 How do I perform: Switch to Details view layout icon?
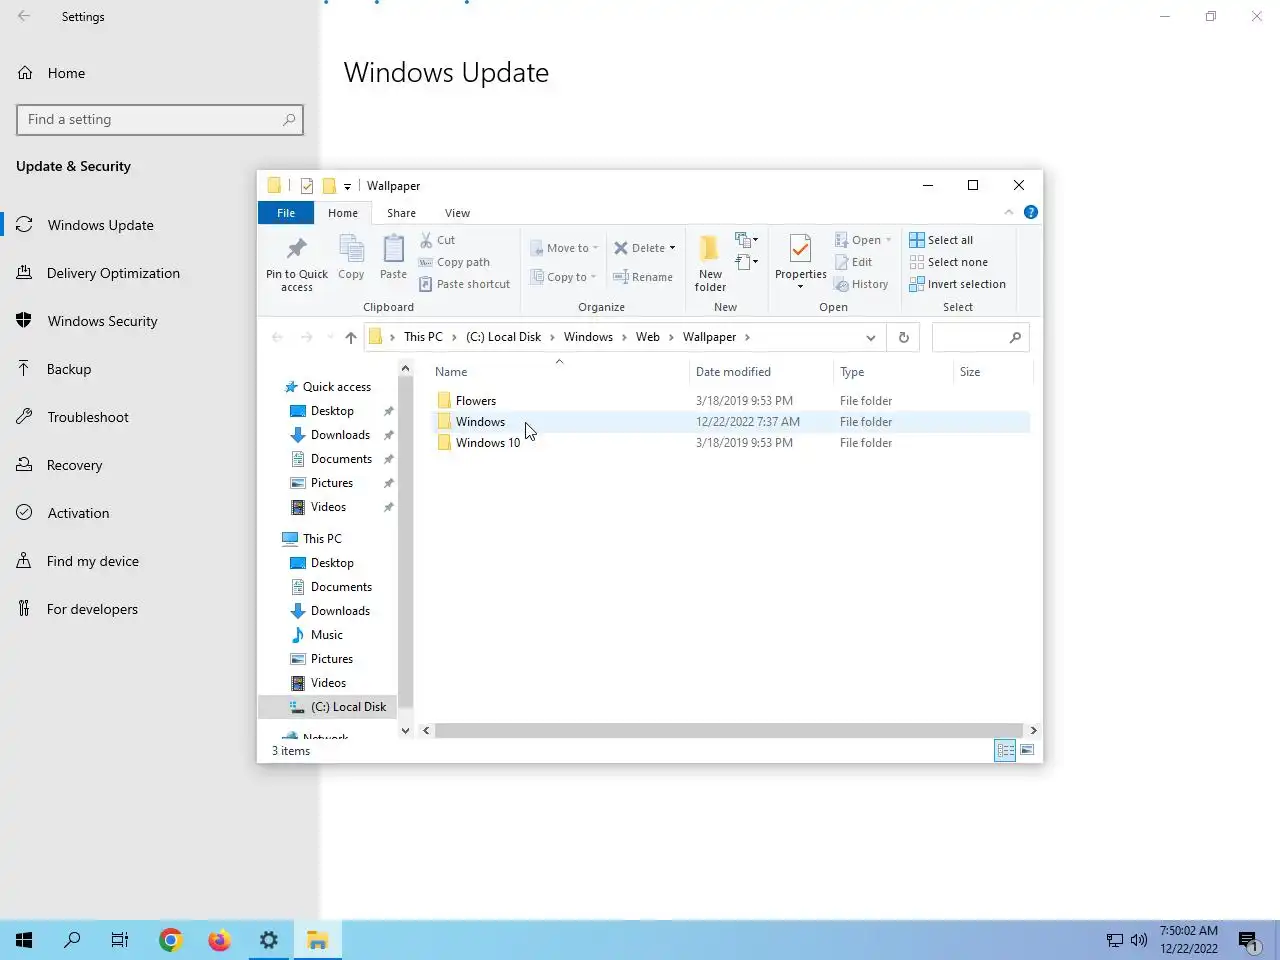[1005, 751]
